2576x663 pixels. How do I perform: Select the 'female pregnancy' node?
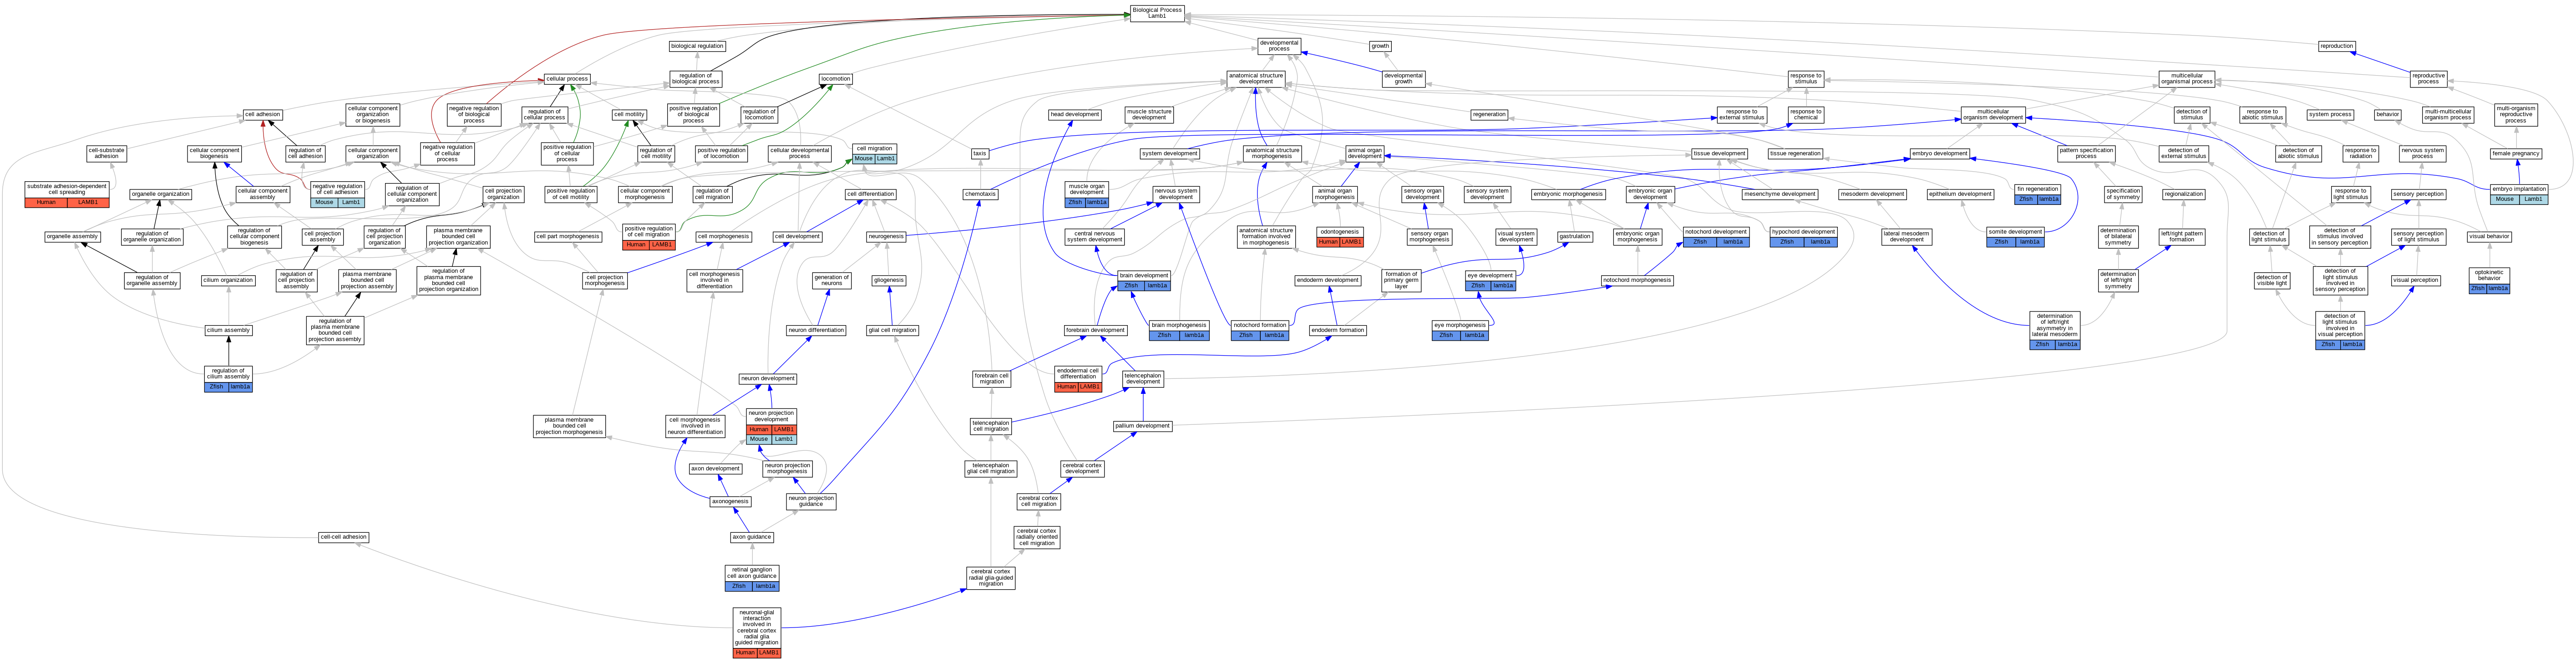(2516, 154)
